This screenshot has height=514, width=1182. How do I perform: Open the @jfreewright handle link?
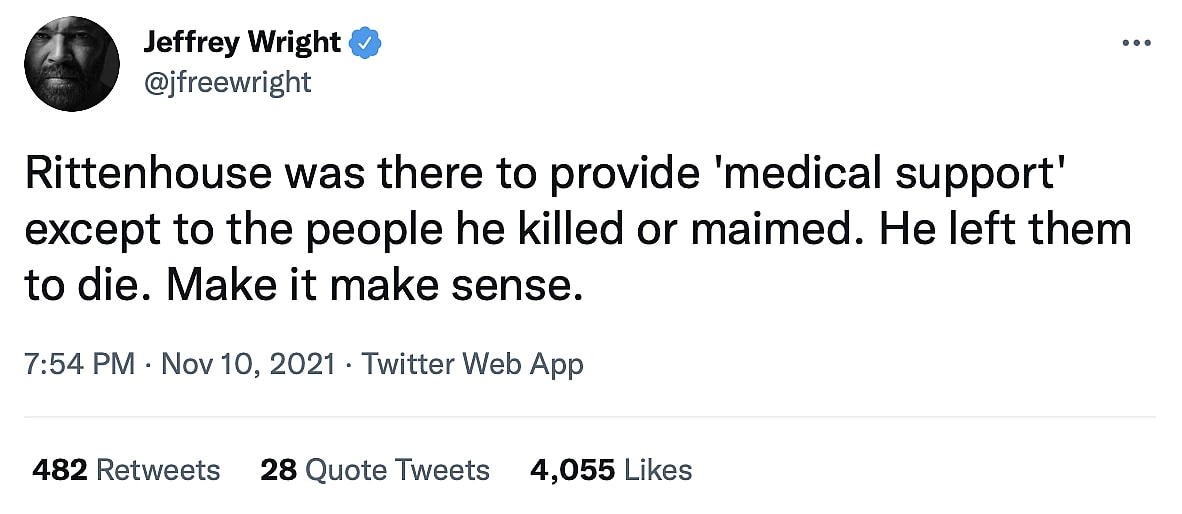228,80
